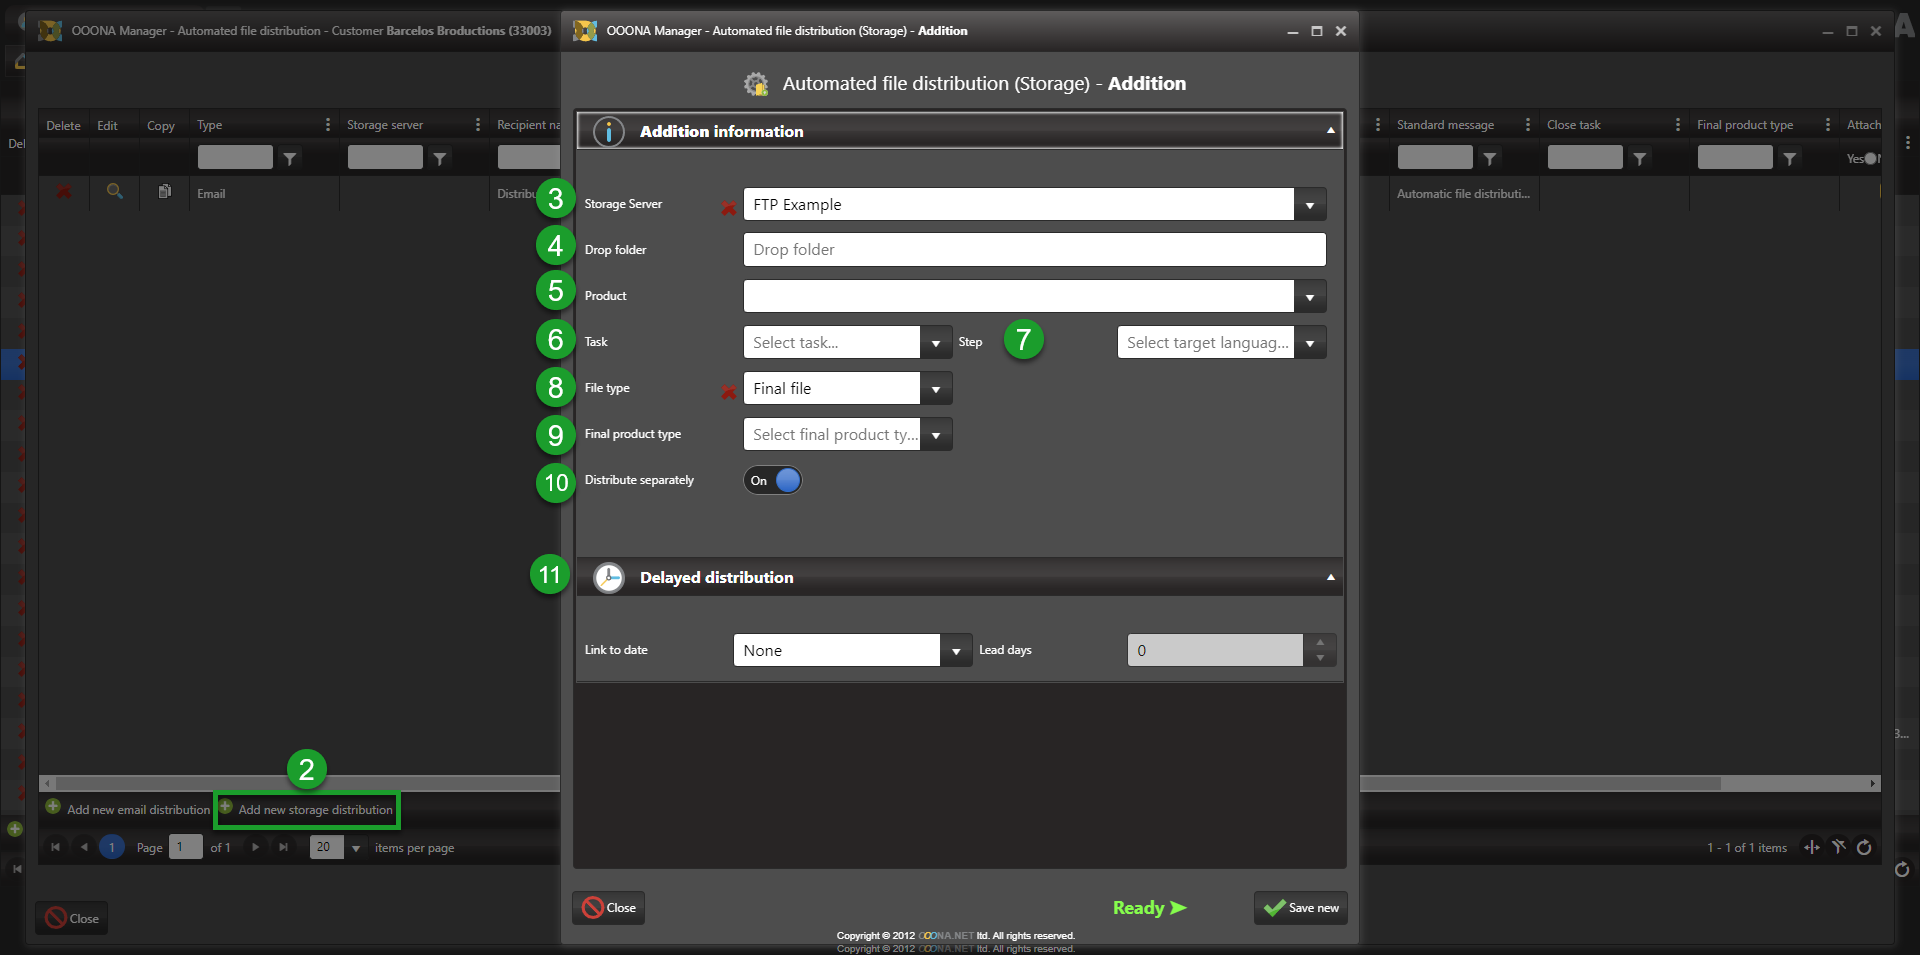This screenshot has width=1920, height=955.
Task: Click the Drop folder text field
Action: (1034, 250)
